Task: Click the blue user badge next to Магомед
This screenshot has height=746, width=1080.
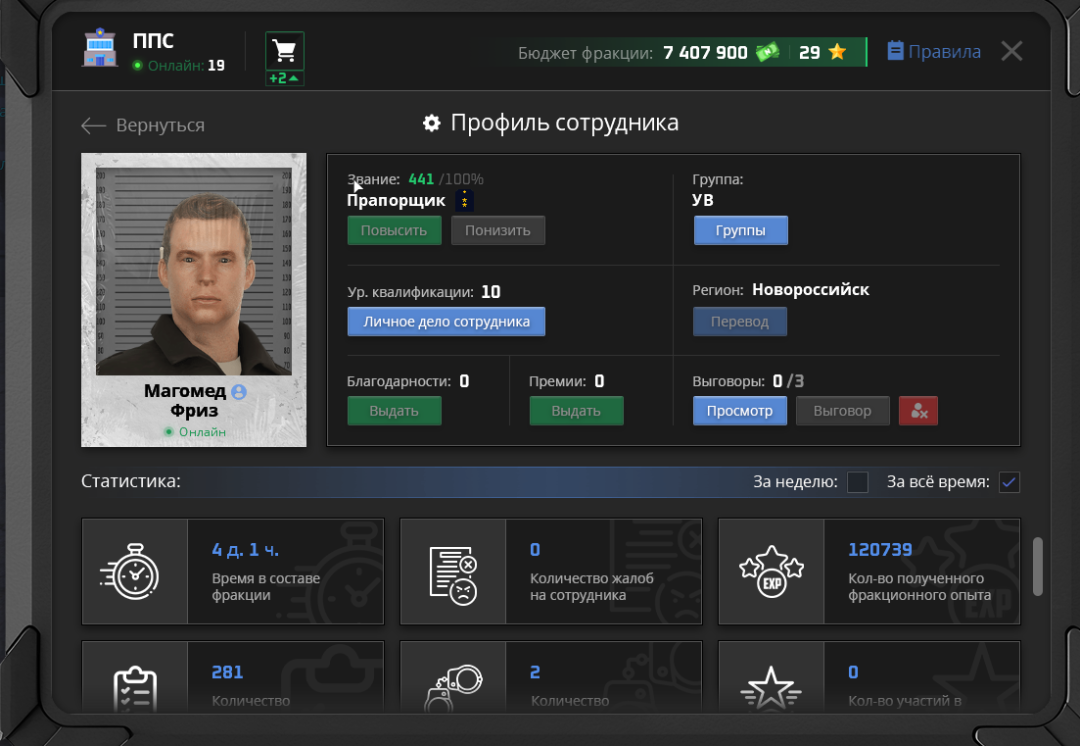Action: tap(239, 391)
